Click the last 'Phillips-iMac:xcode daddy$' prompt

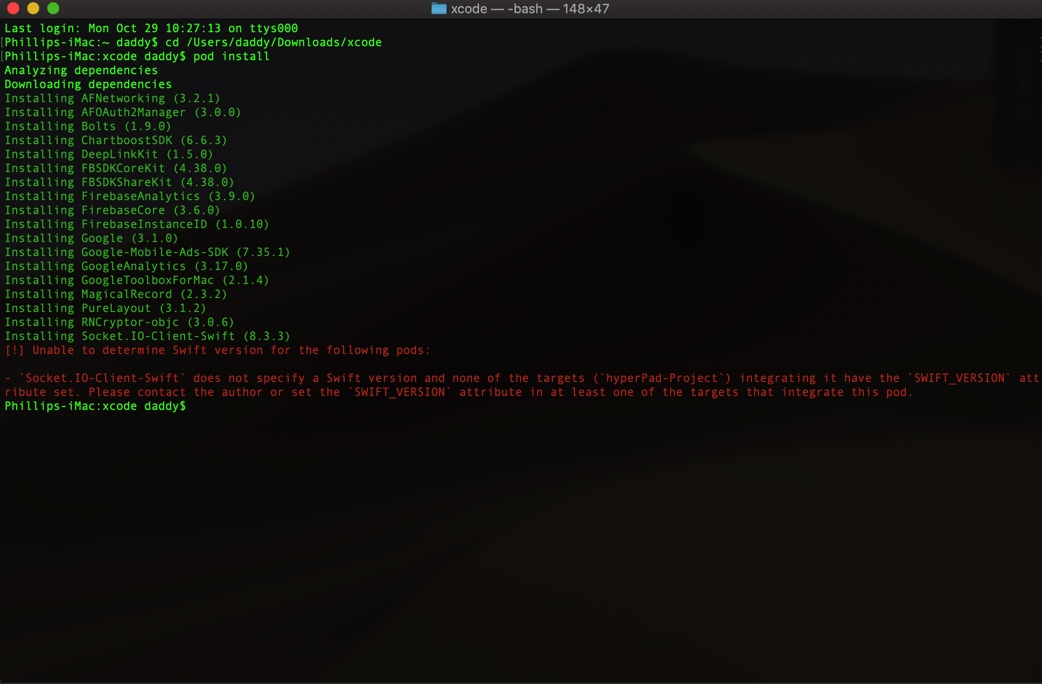point(95,406)
